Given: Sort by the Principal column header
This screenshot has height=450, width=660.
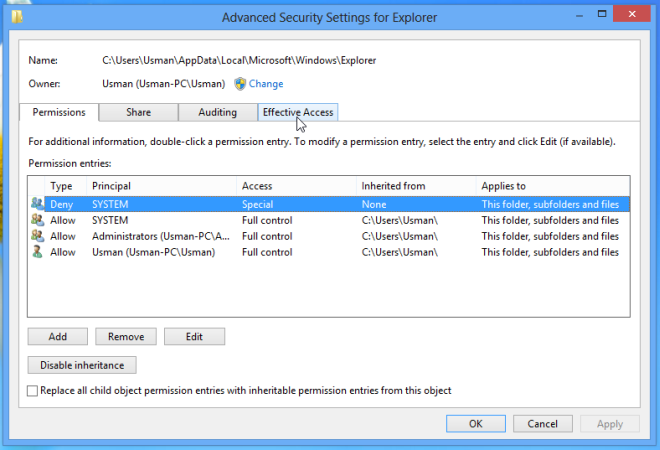Looking at the screenshot, I should (x=160, y=186).
